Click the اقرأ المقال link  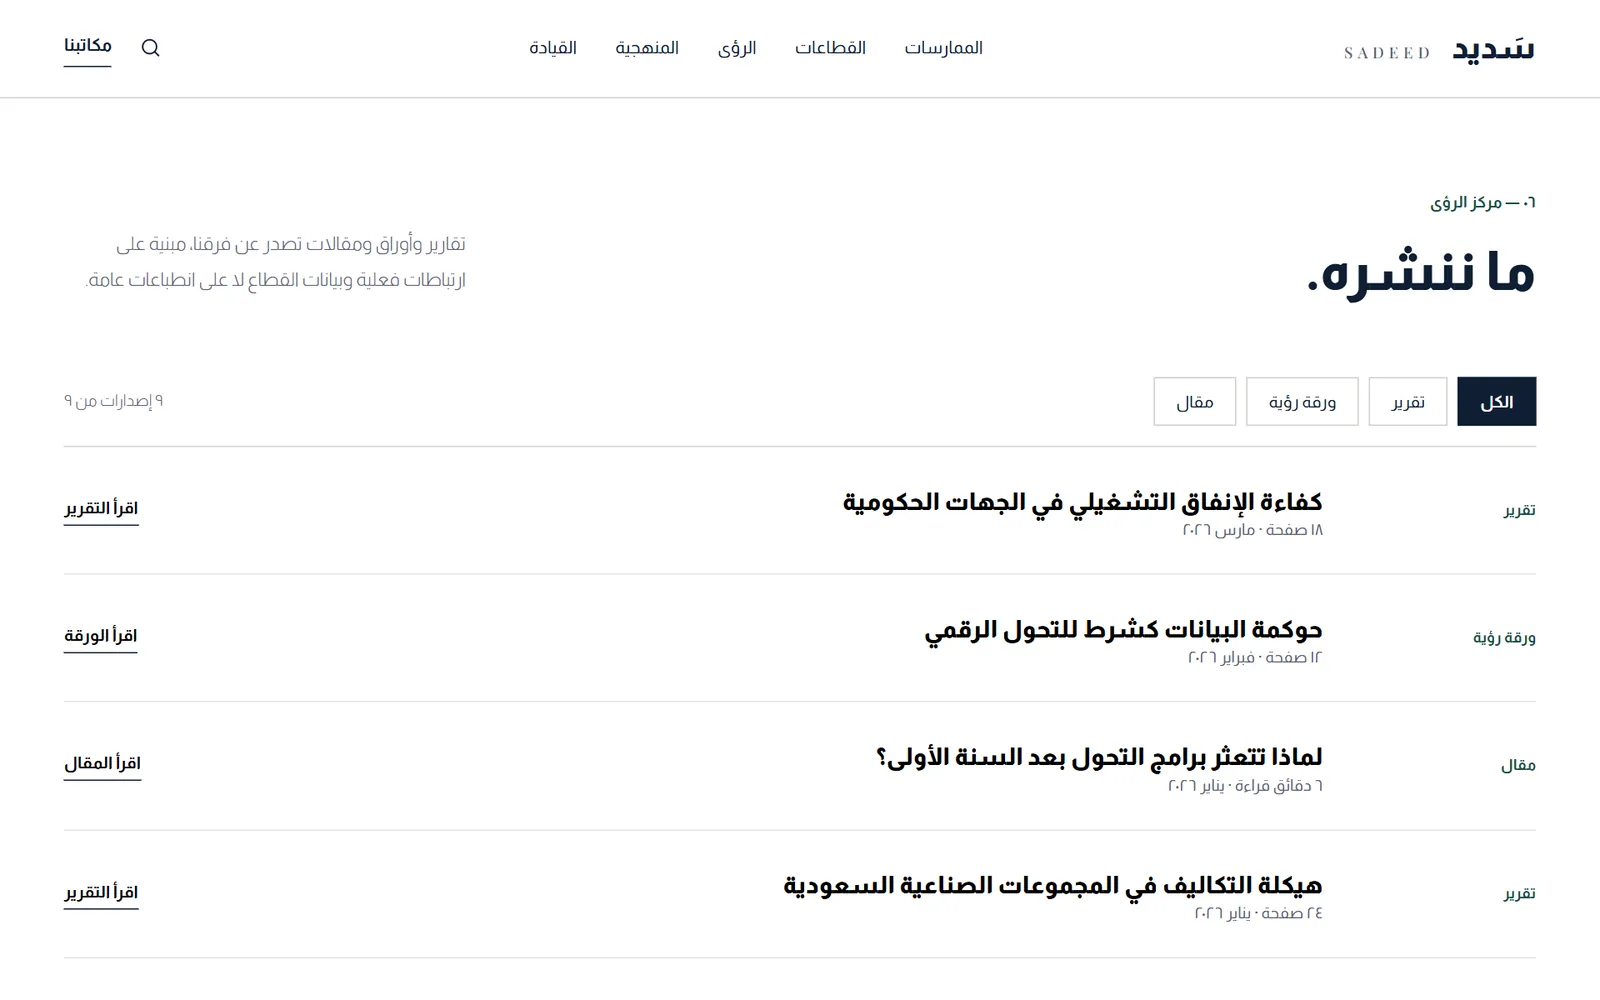click(x=103, y=765)
